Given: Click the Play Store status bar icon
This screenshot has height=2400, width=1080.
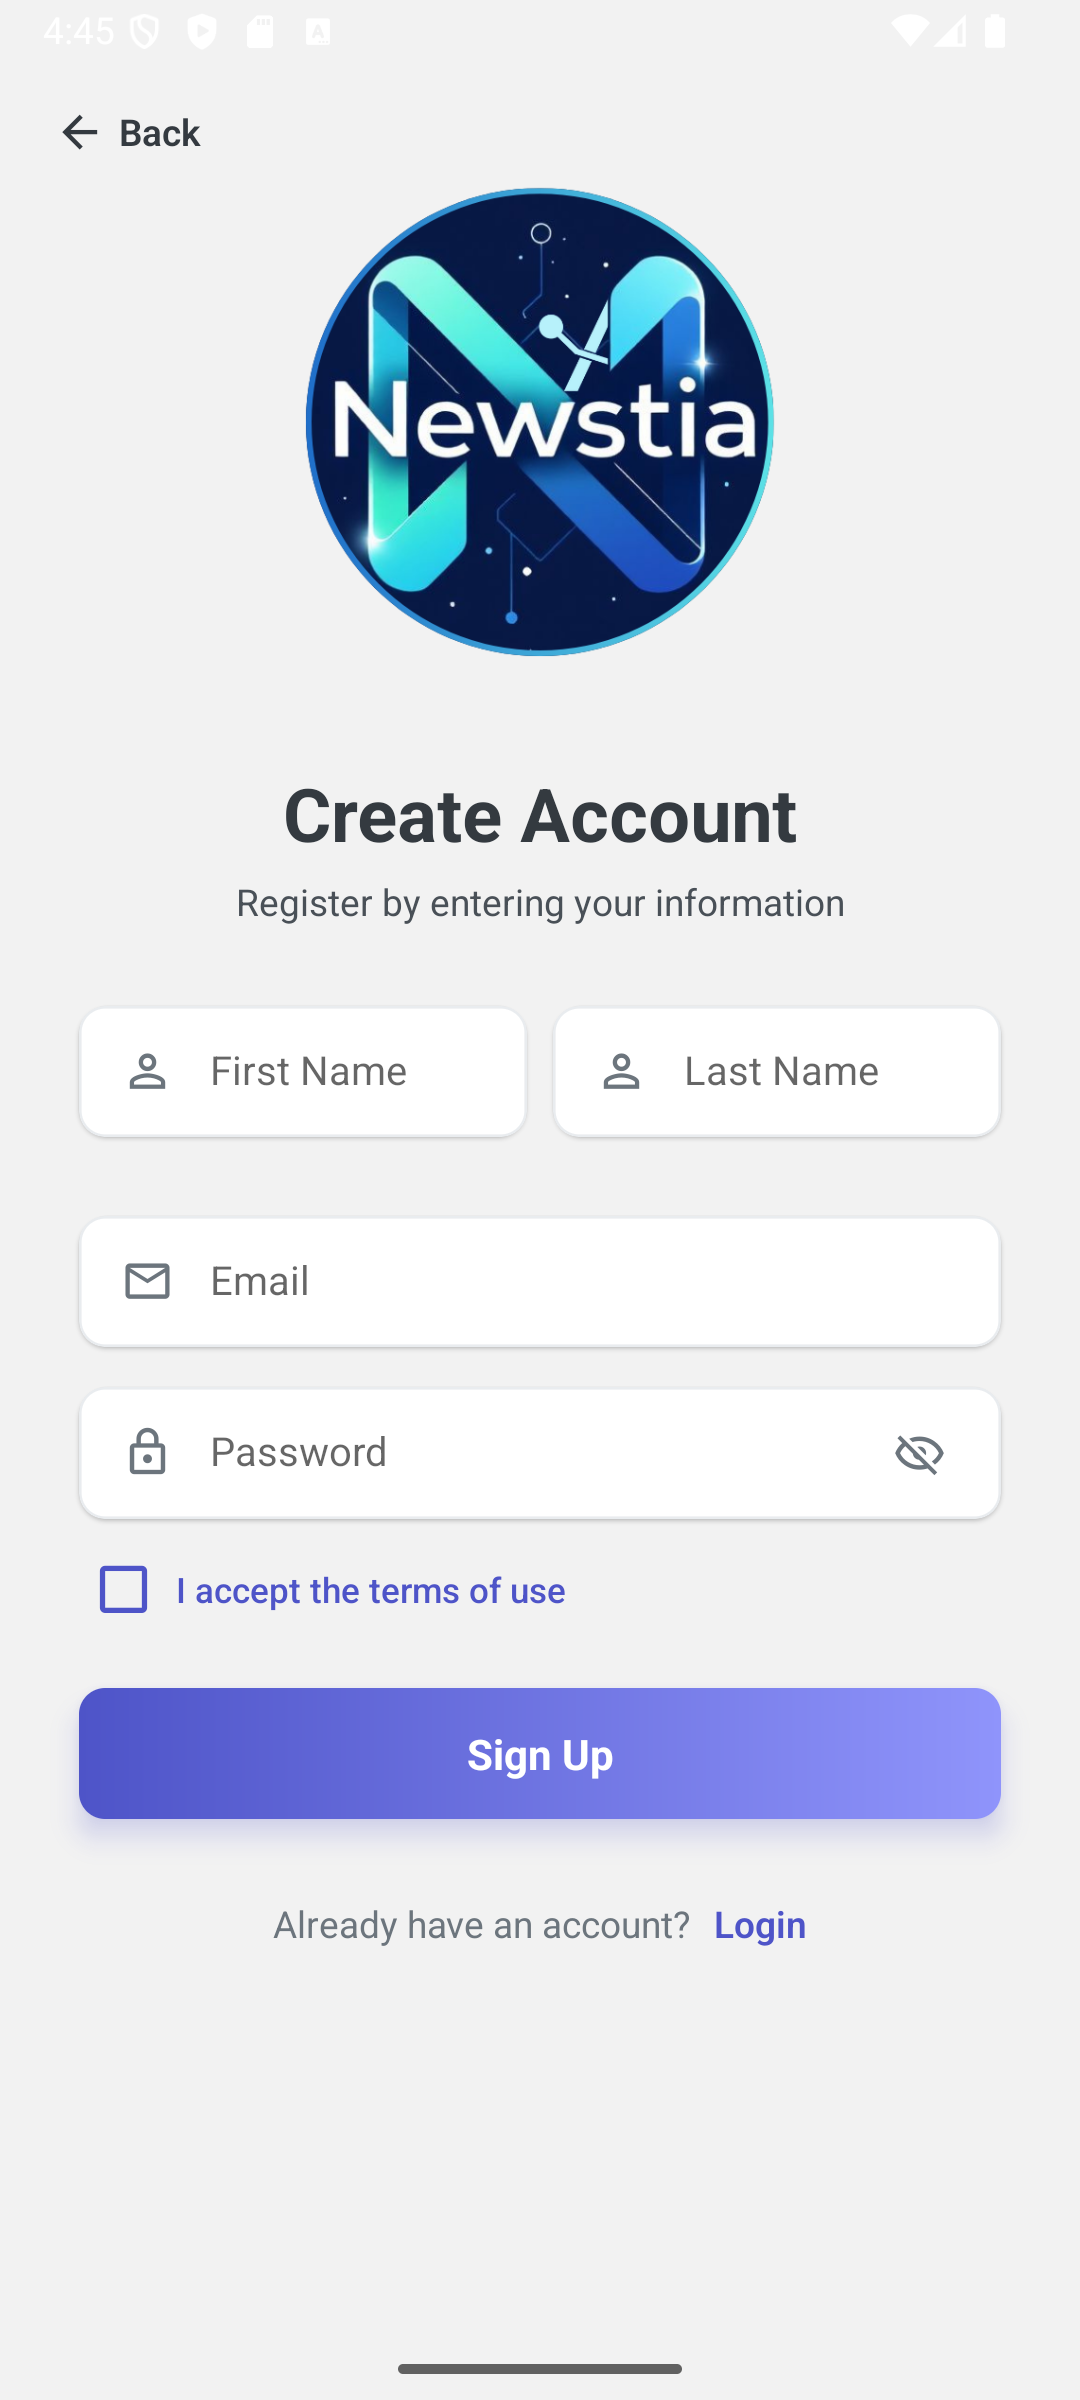Looking at the screenshot, I should click(202, 33).
